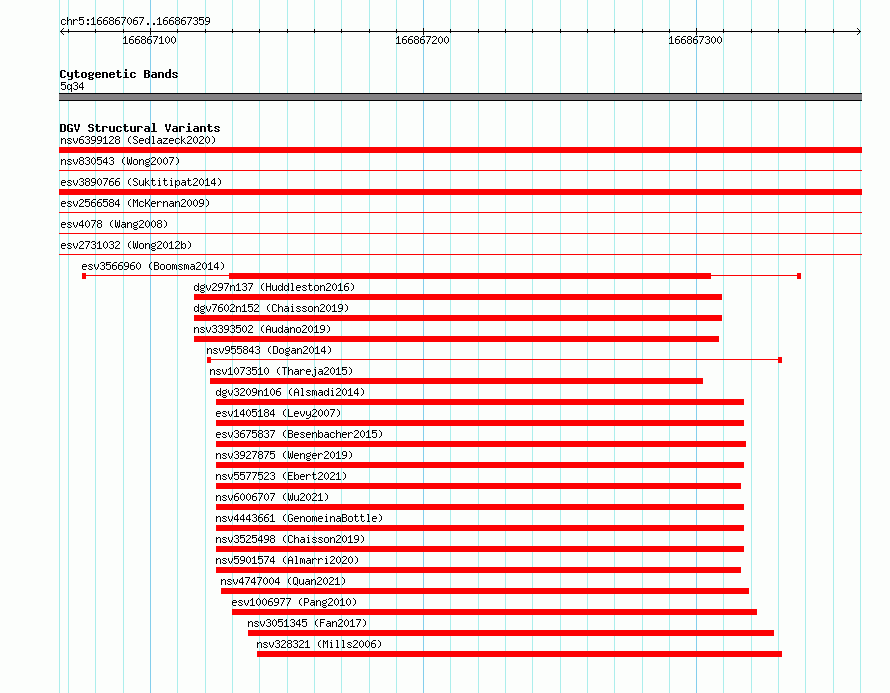Click the red bar under nsv6399128
The width and height of the screenshot is (890, 693).
[x=460, y=150]
